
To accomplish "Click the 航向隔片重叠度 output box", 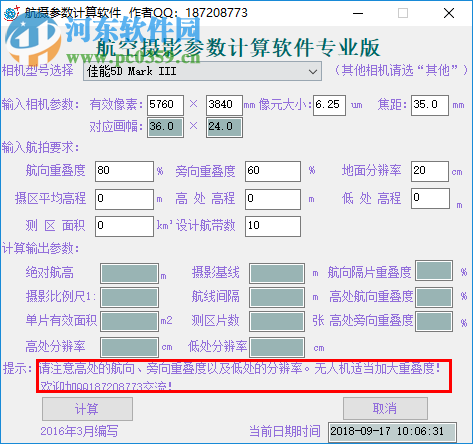I will pyautogui.click(x=434, y=271).
